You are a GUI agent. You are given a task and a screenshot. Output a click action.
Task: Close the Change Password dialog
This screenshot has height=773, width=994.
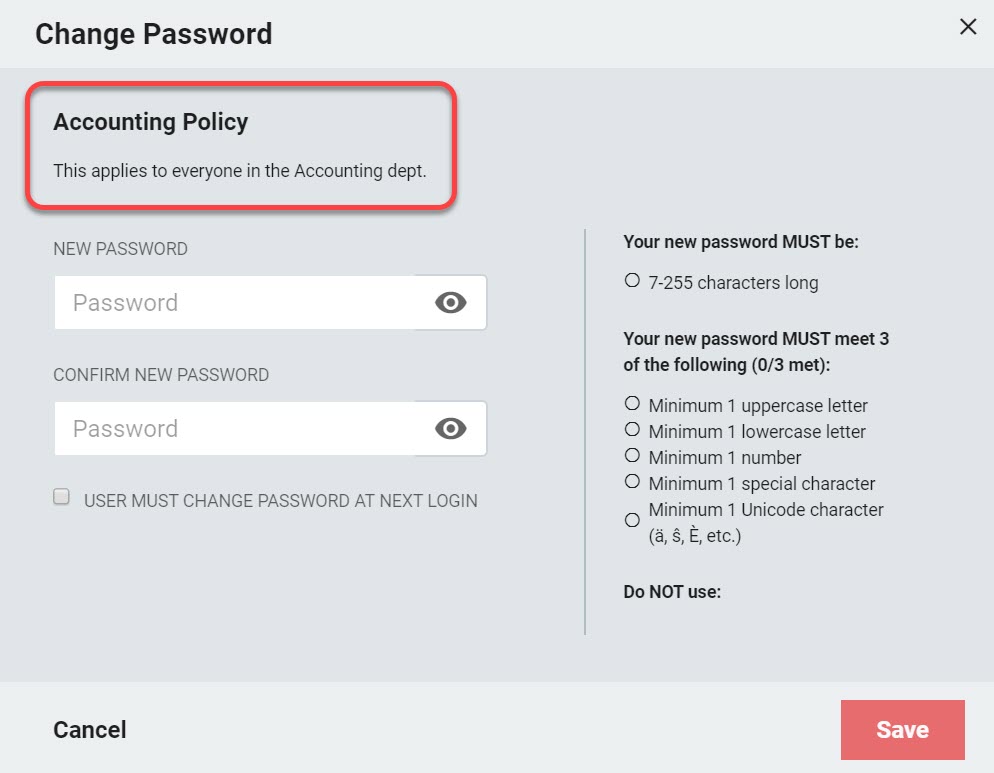coord(967,27)
